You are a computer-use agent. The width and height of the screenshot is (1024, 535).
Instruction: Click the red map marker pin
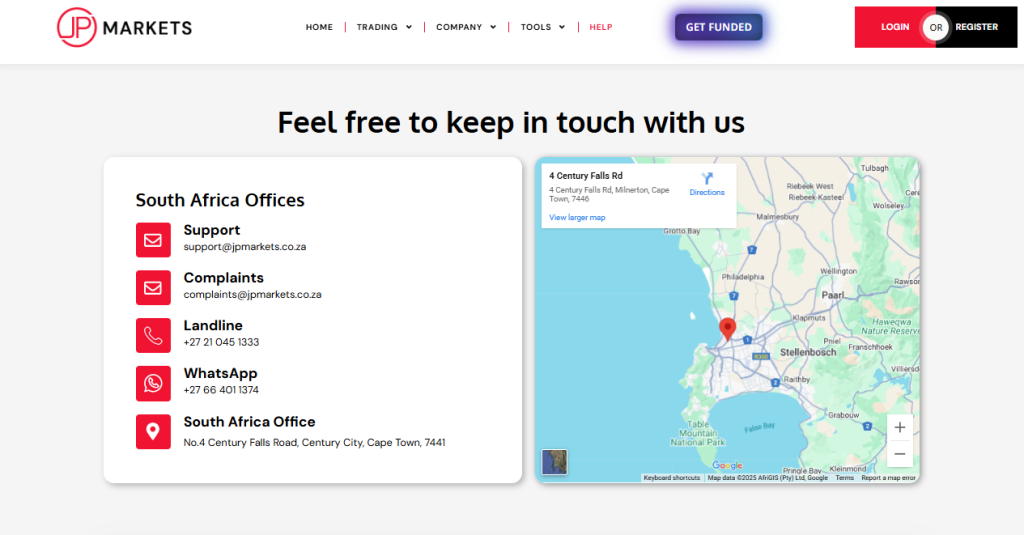[x=727, y=329]
